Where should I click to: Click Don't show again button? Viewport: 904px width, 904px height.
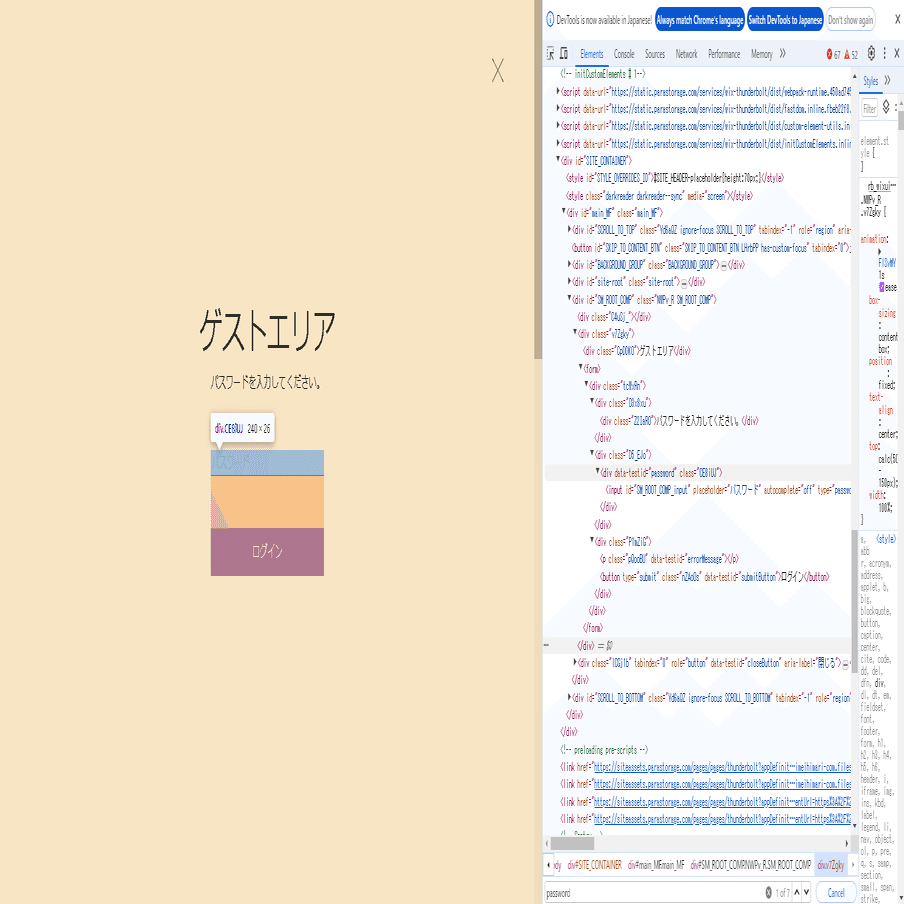tap(850, 20)
